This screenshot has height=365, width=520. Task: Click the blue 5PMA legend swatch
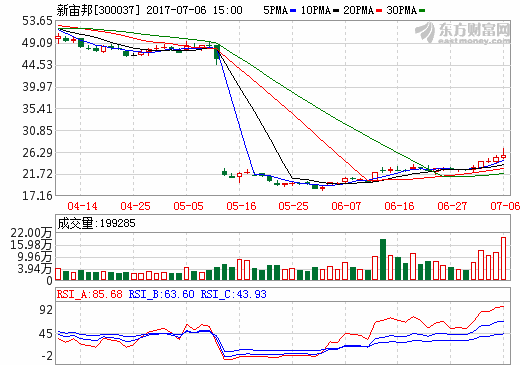tap(293, 11)
